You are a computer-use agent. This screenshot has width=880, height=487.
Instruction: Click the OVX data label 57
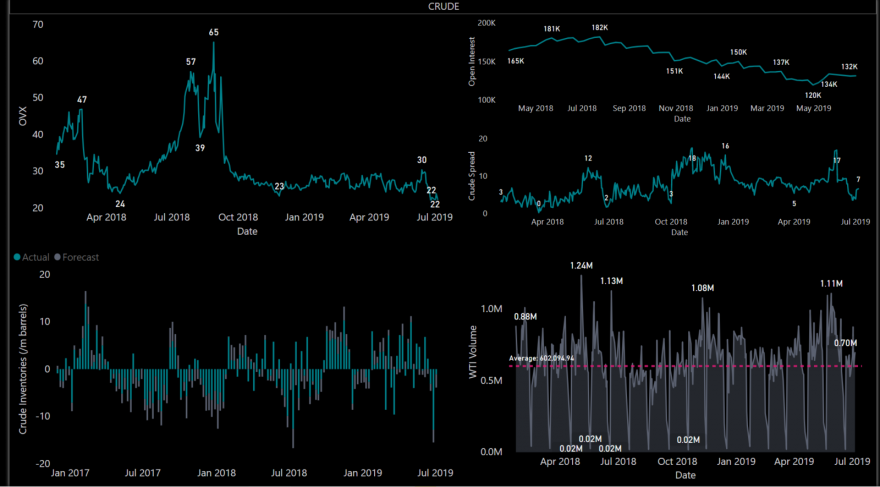click(x=191, y=62)
